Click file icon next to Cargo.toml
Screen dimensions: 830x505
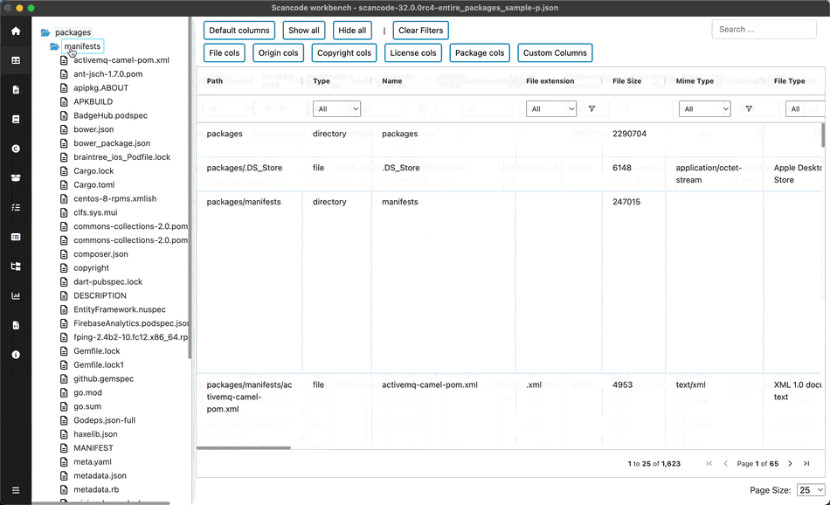(x=64, y=185)
